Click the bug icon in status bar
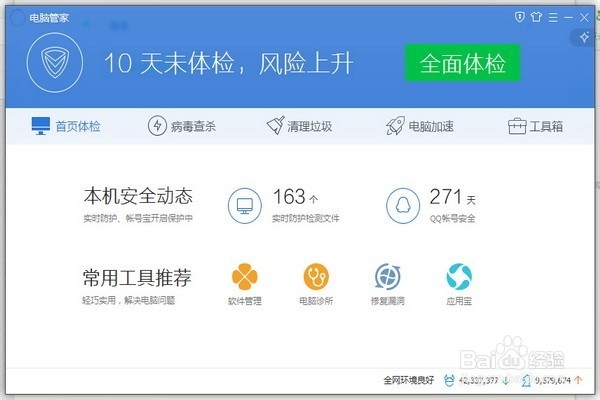The width and height of the screenshot is (600, 400). tap(449, 380)
